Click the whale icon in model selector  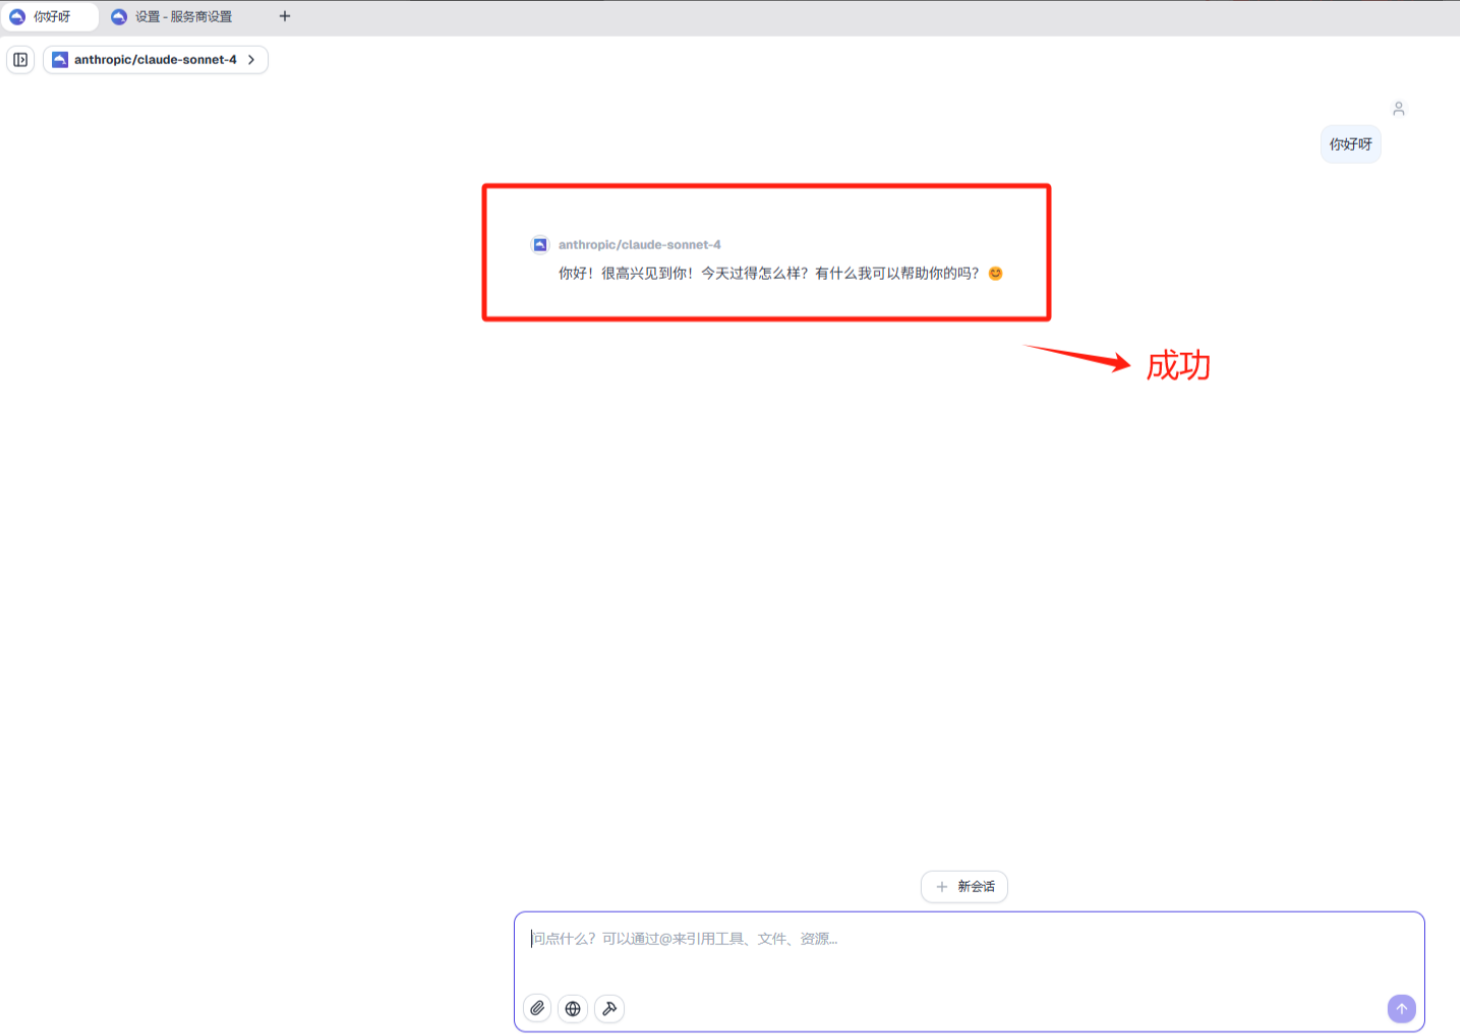point(60,60)
